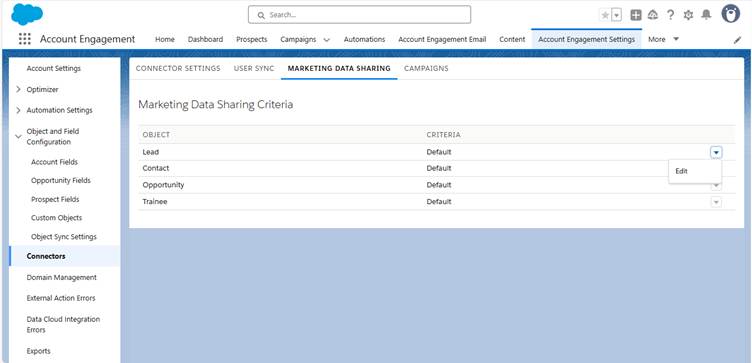The image size is (752, 363).
Task: Open the Account Engagement Email tab
Action: click(x=442, y=39)
